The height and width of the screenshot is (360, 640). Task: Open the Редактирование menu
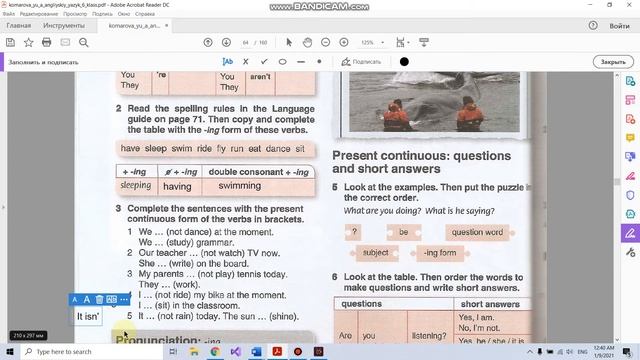39,14
